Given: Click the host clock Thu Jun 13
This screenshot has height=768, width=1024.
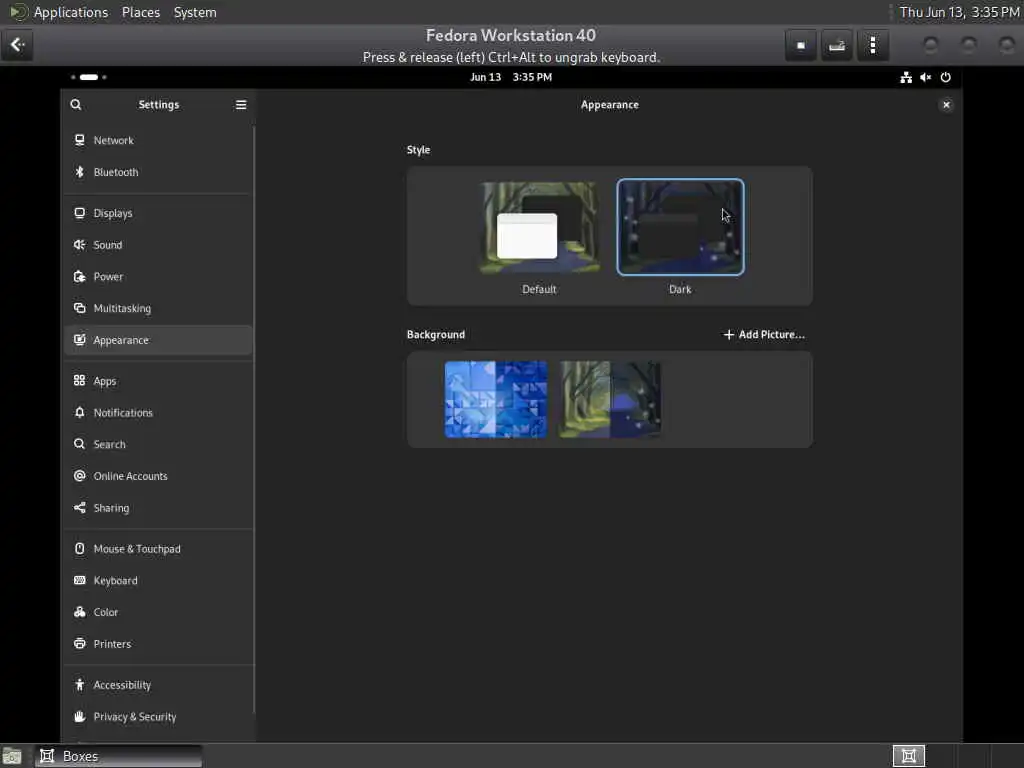Looking at the screenshot, I should pos(959,12).
